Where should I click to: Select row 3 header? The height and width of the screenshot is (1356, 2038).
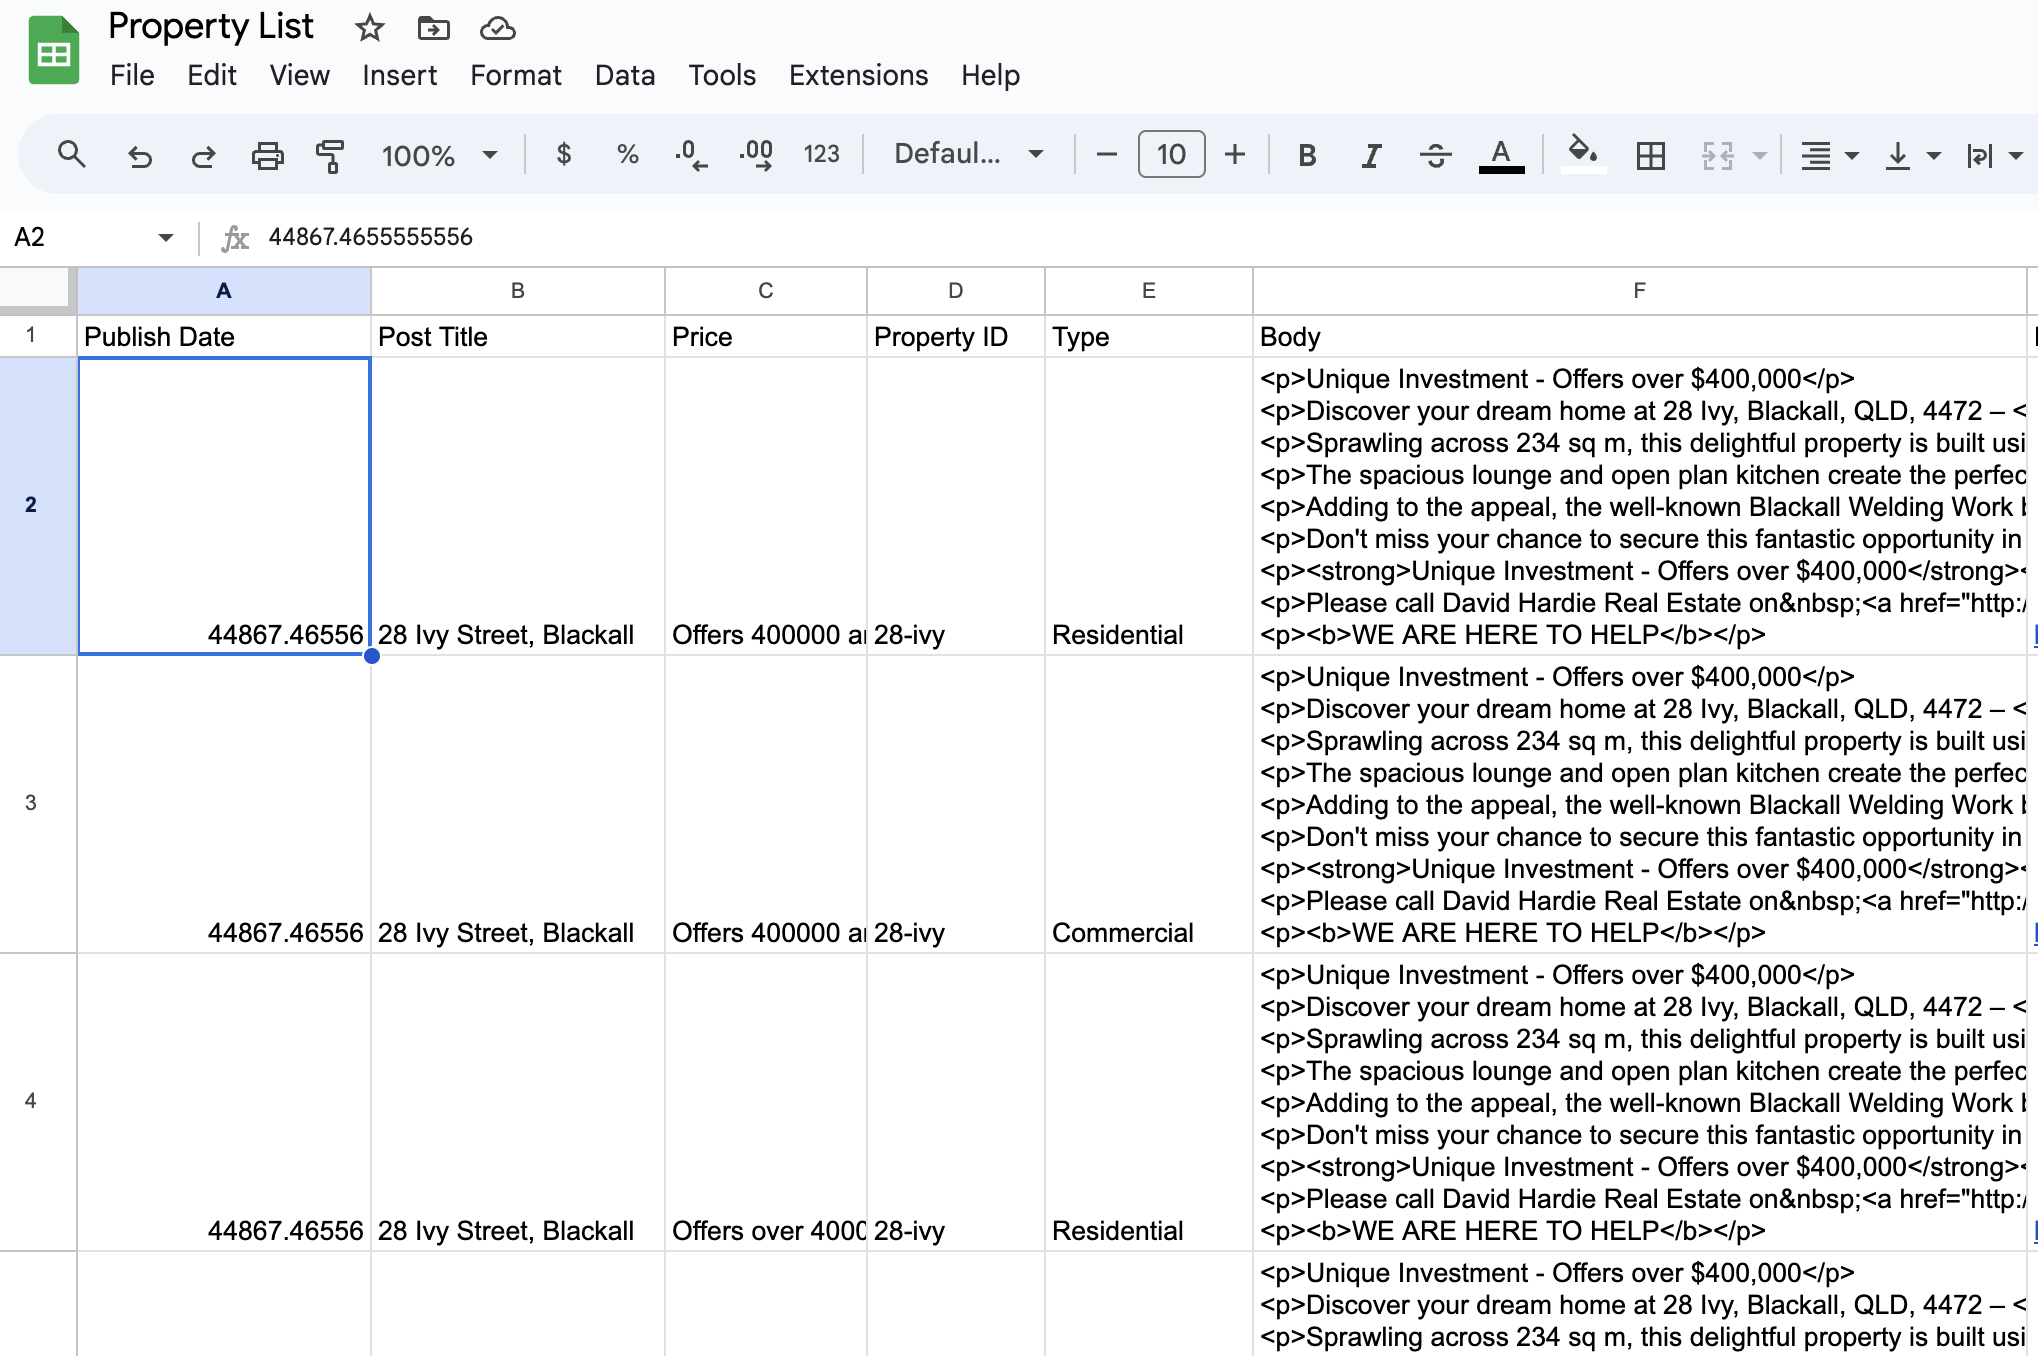click(38, 803)
